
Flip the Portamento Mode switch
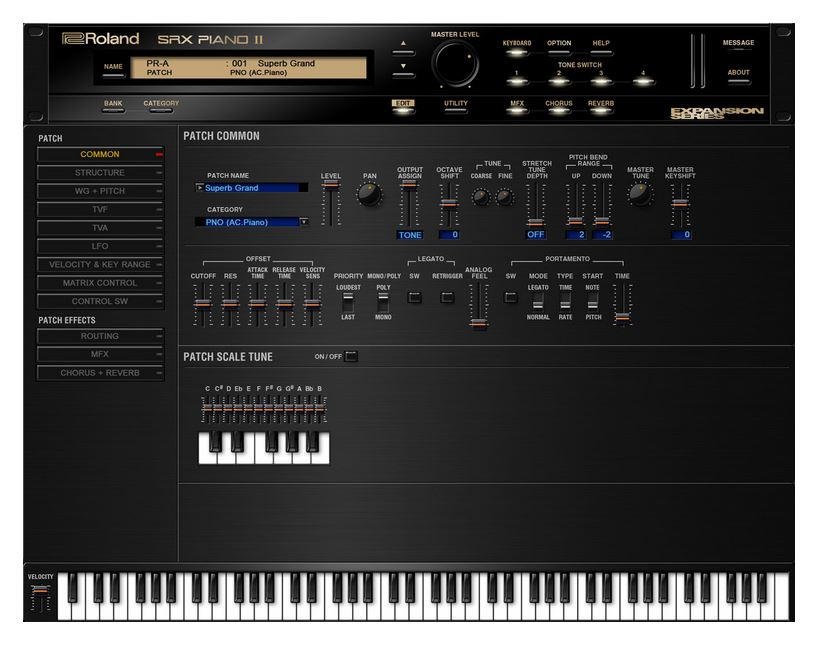point(538,302)
